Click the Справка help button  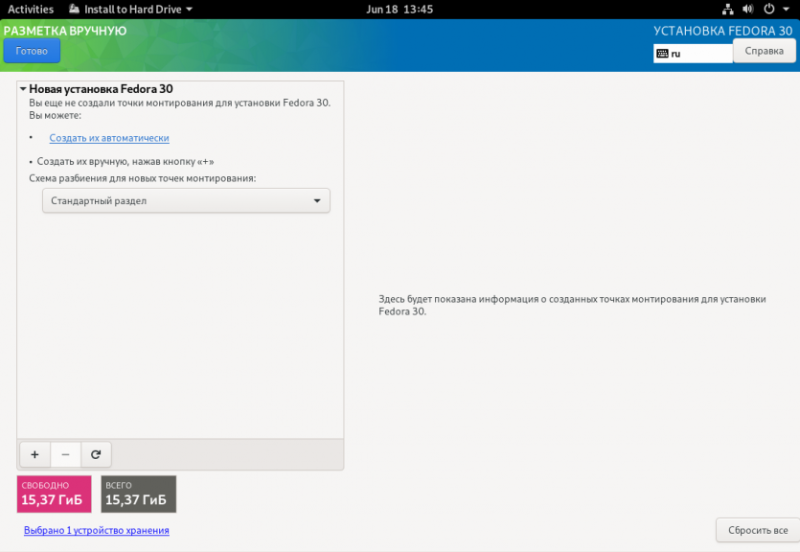[x=764, y=51]
